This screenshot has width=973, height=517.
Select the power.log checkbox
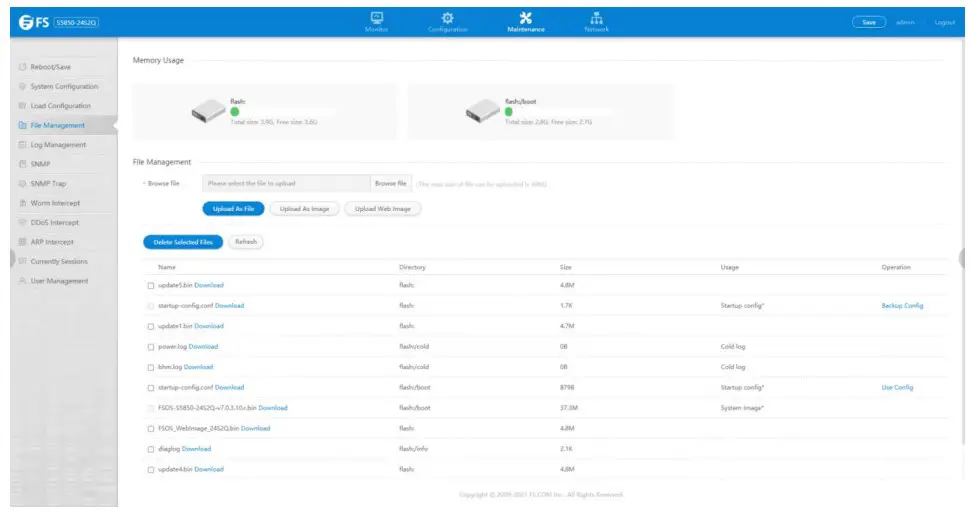tap(150, 347)
